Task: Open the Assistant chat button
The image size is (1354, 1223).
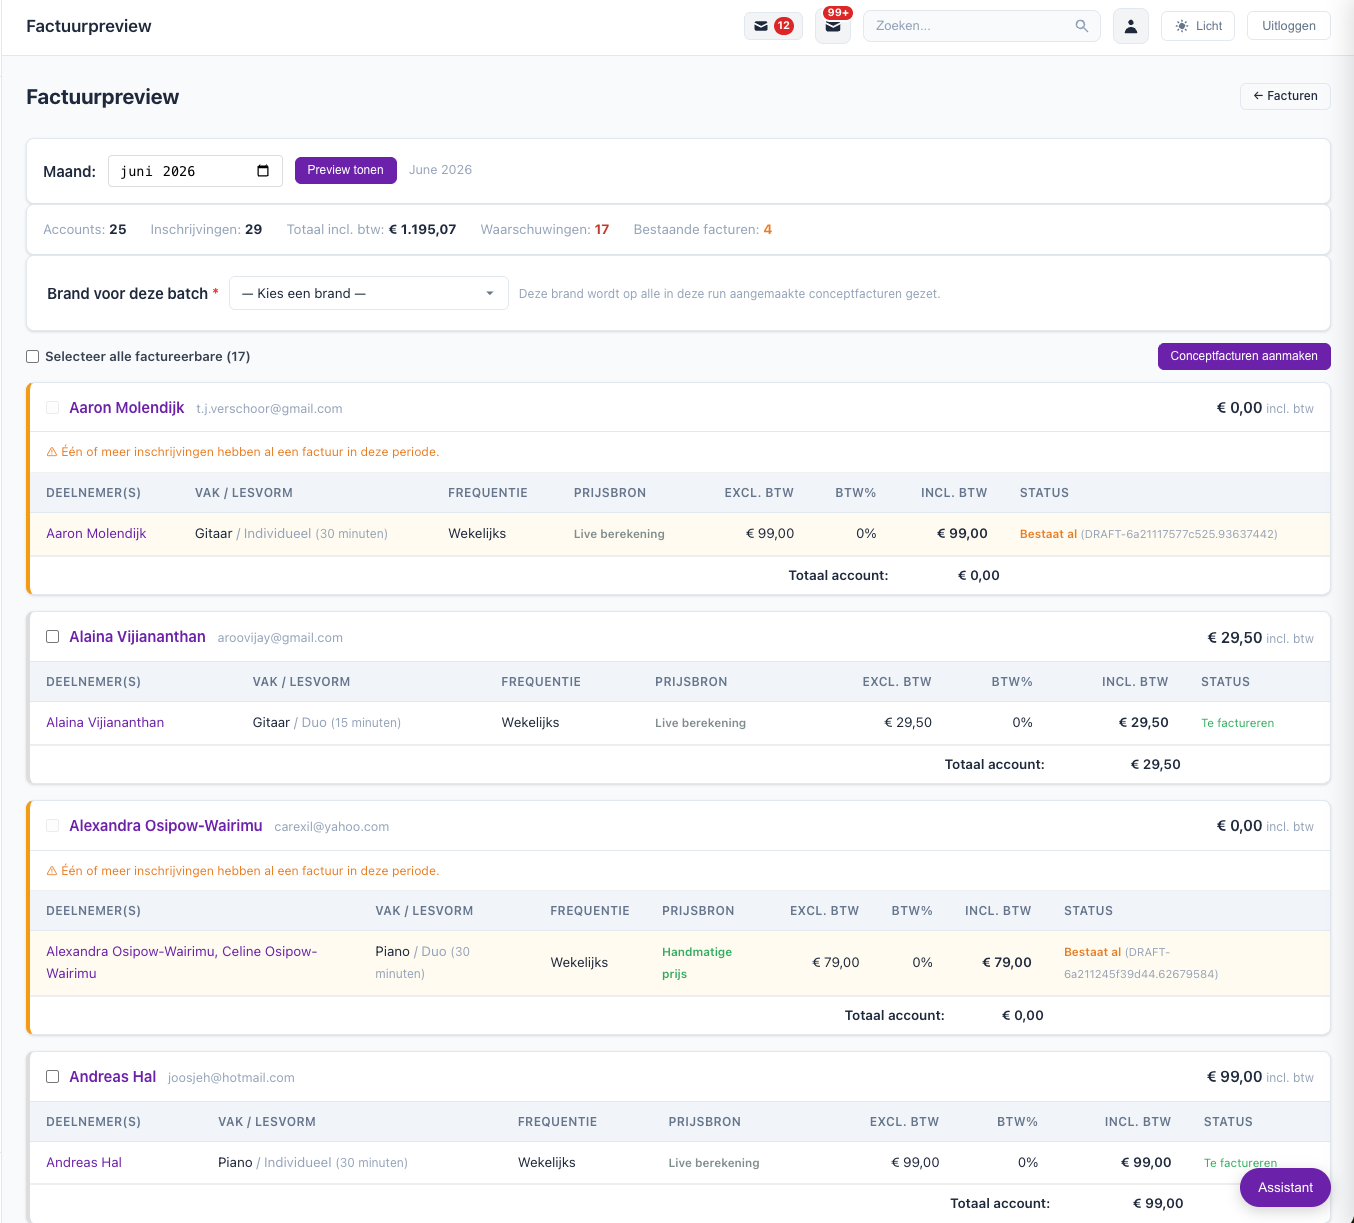Action: (x=1285, y=1187)
